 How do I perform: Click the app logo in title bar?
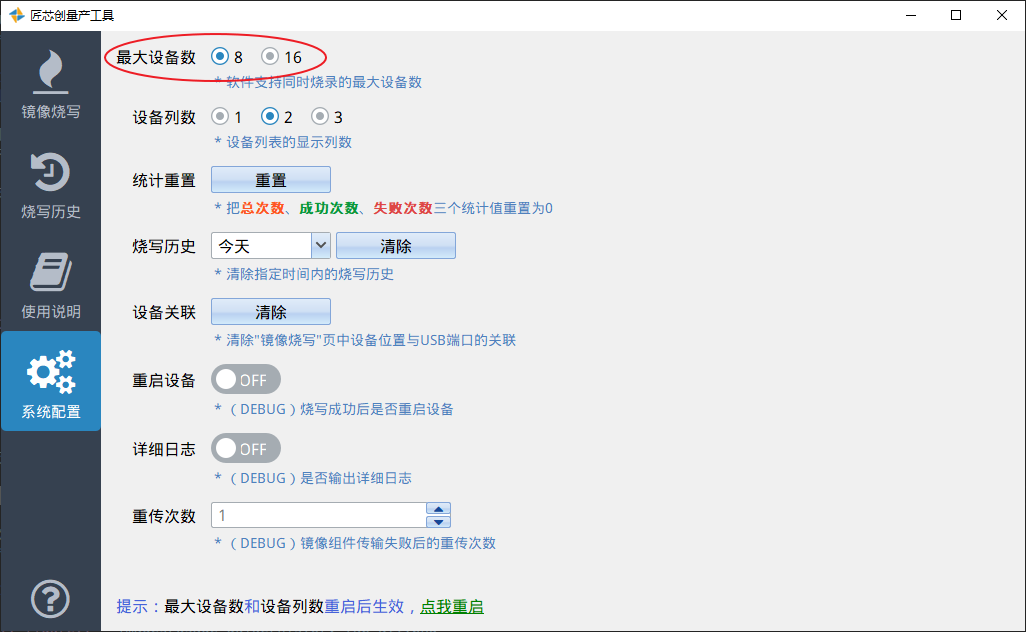[x=16, y=15]
